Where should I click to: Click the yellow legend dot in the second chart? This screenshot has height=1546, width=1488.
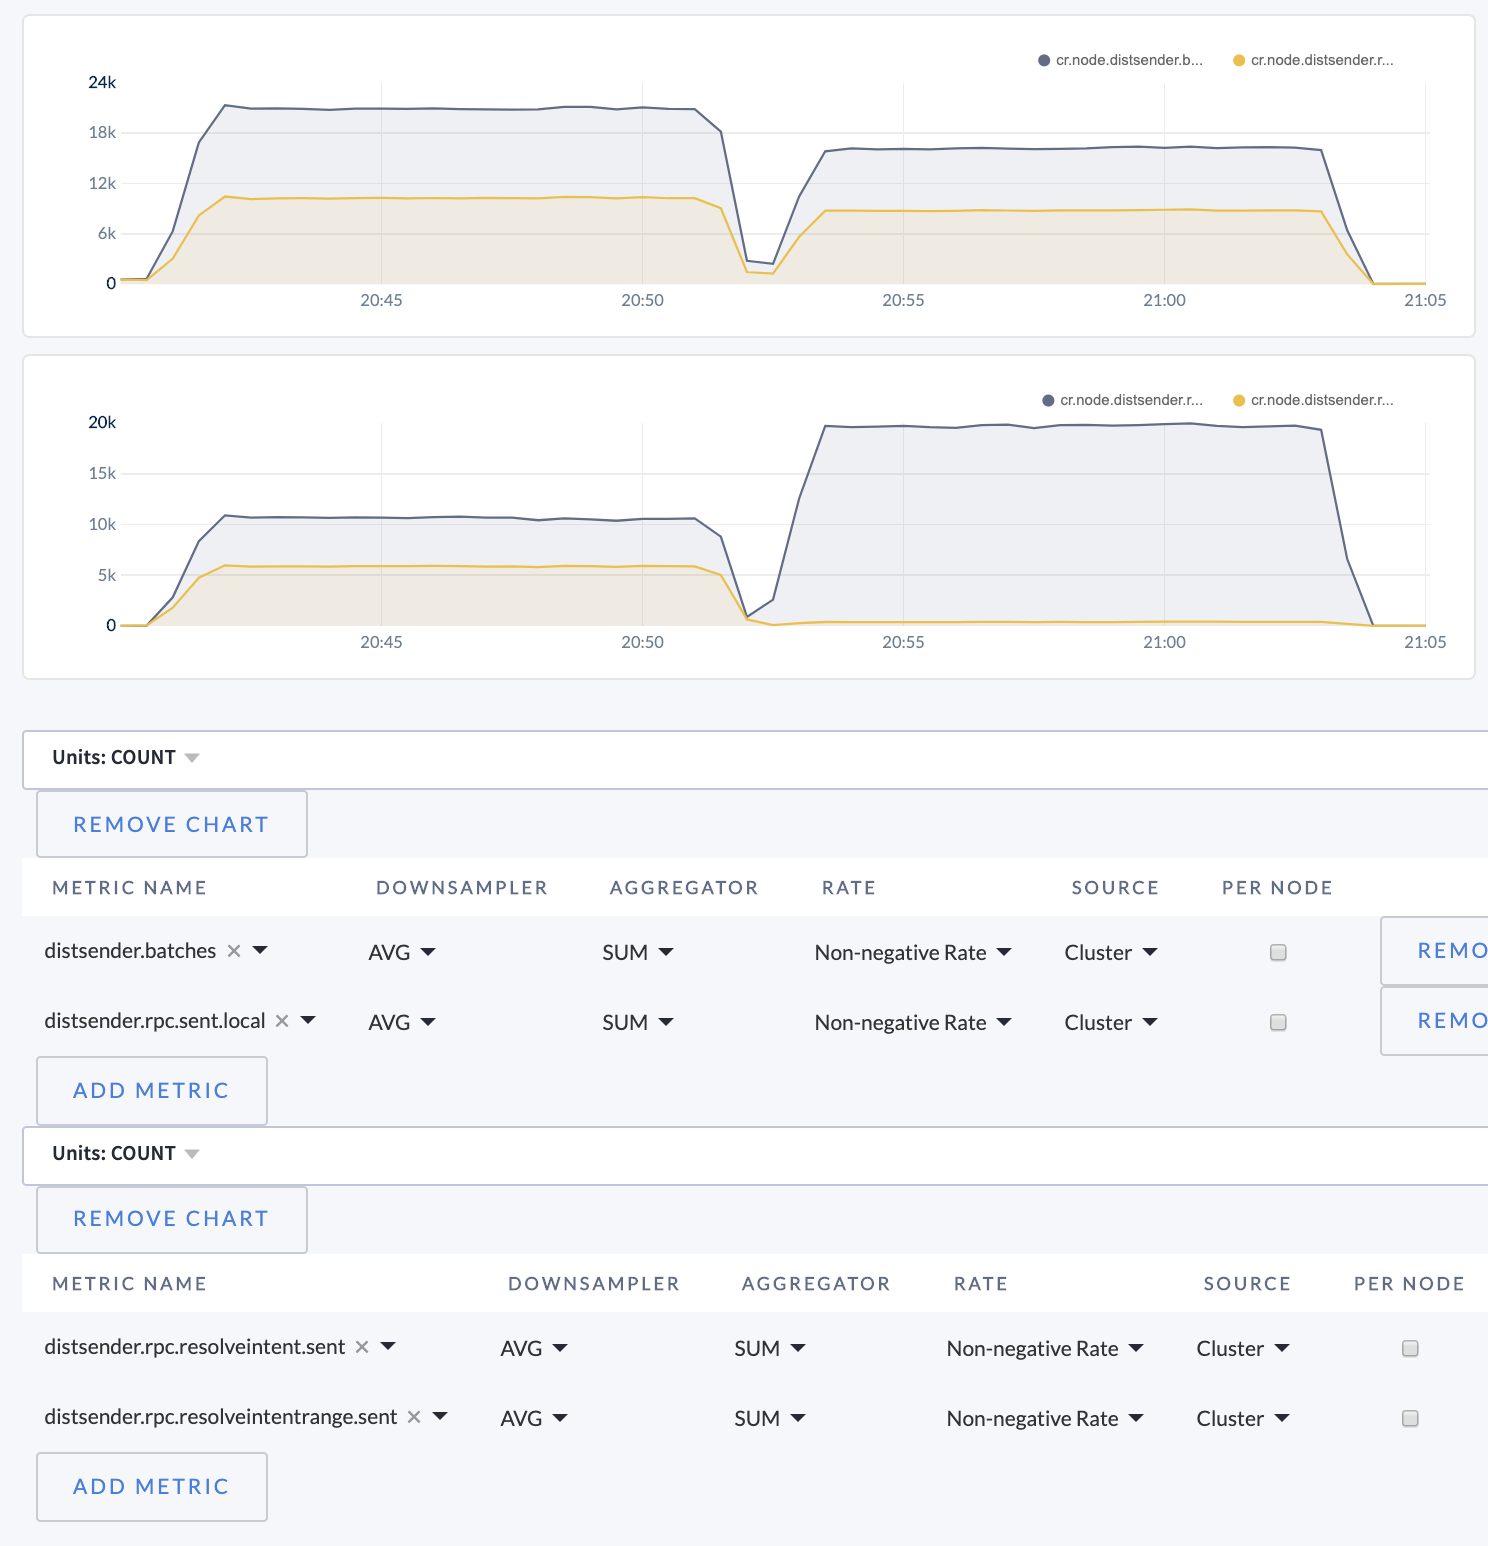1239,401
